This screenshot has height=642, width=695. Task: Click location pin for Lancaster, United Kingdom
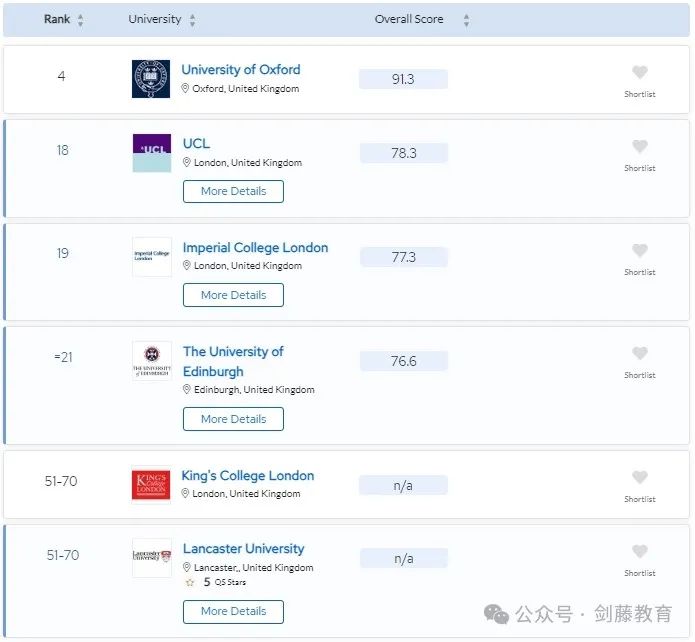click(187, 568)
